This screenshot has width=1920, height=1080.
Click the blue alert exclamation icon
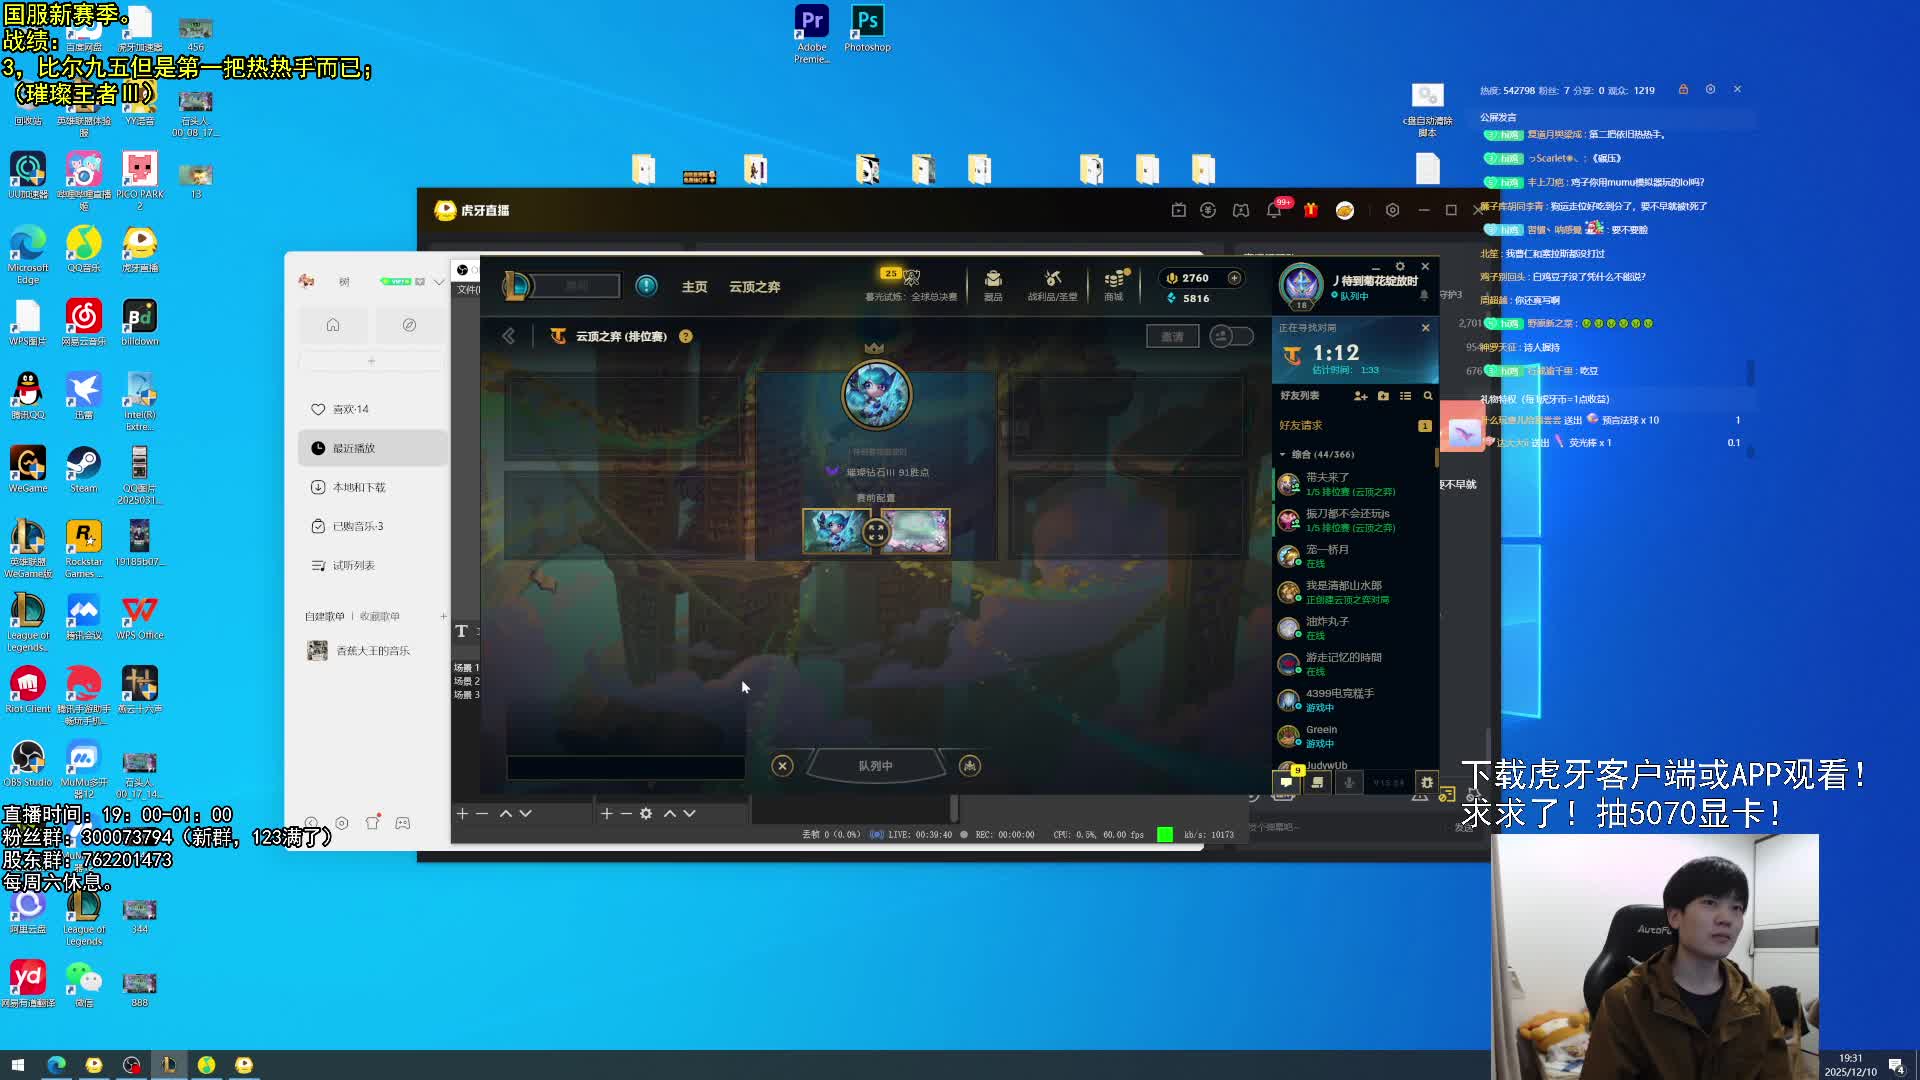click(647, 286)
